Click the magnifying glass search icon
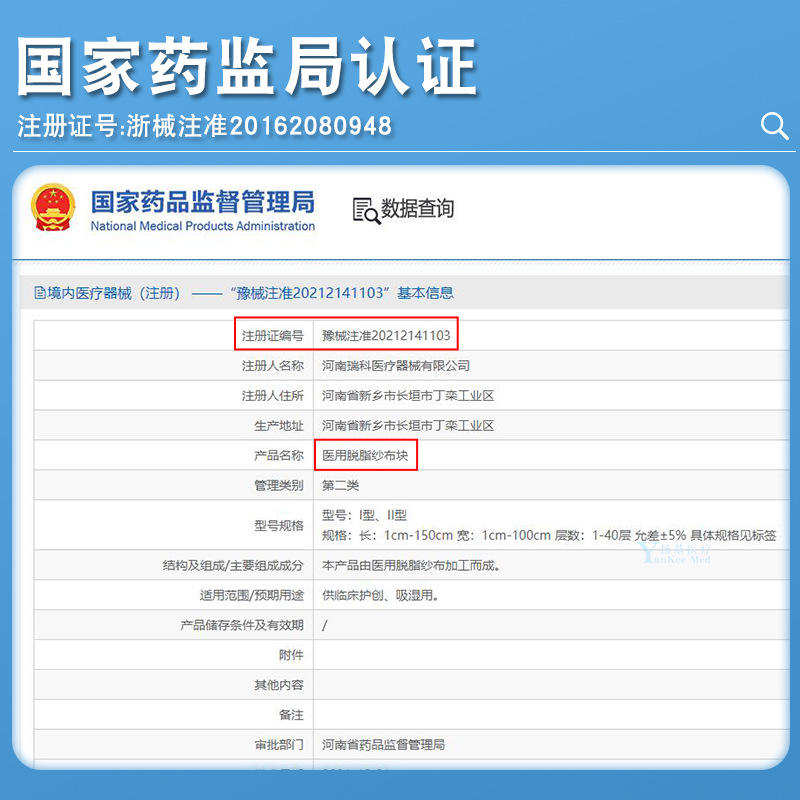This screenshot has width=800, height=800. (x=774, y=126)
